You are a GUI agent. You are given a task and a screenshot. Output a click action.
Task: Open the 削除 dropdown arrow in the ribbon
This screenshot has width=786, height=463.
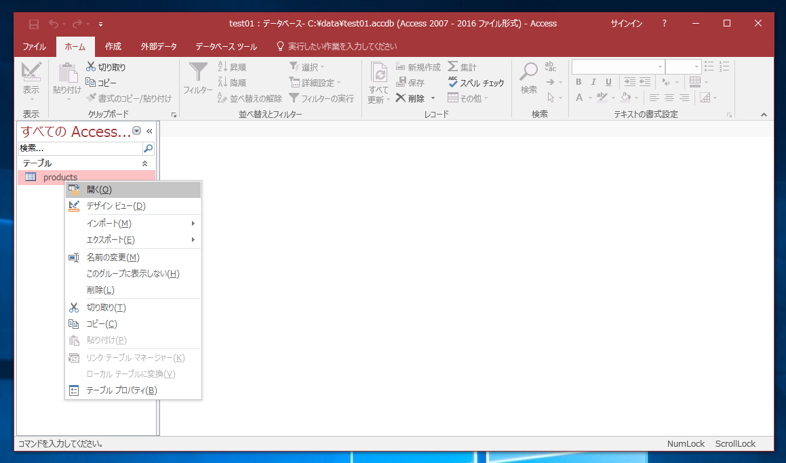(433, 98)
